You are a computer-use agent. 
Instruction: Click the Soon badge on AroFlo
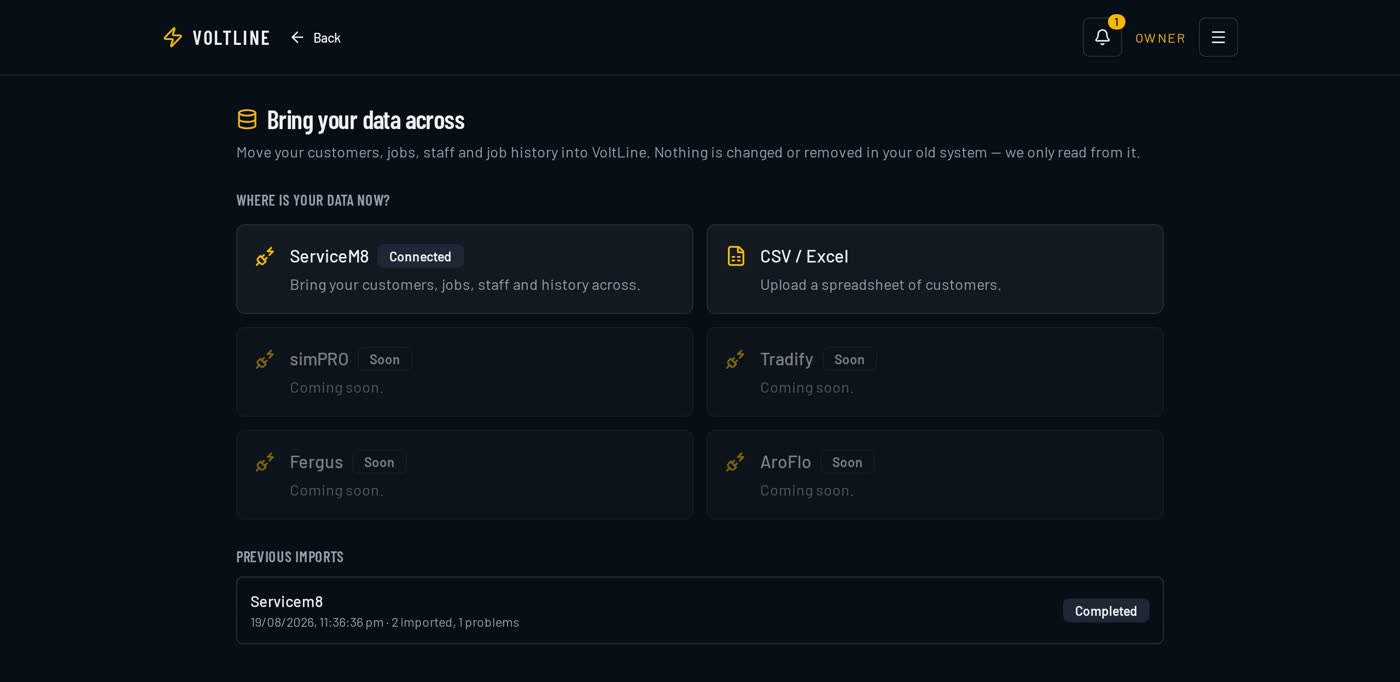click(847, 462)
